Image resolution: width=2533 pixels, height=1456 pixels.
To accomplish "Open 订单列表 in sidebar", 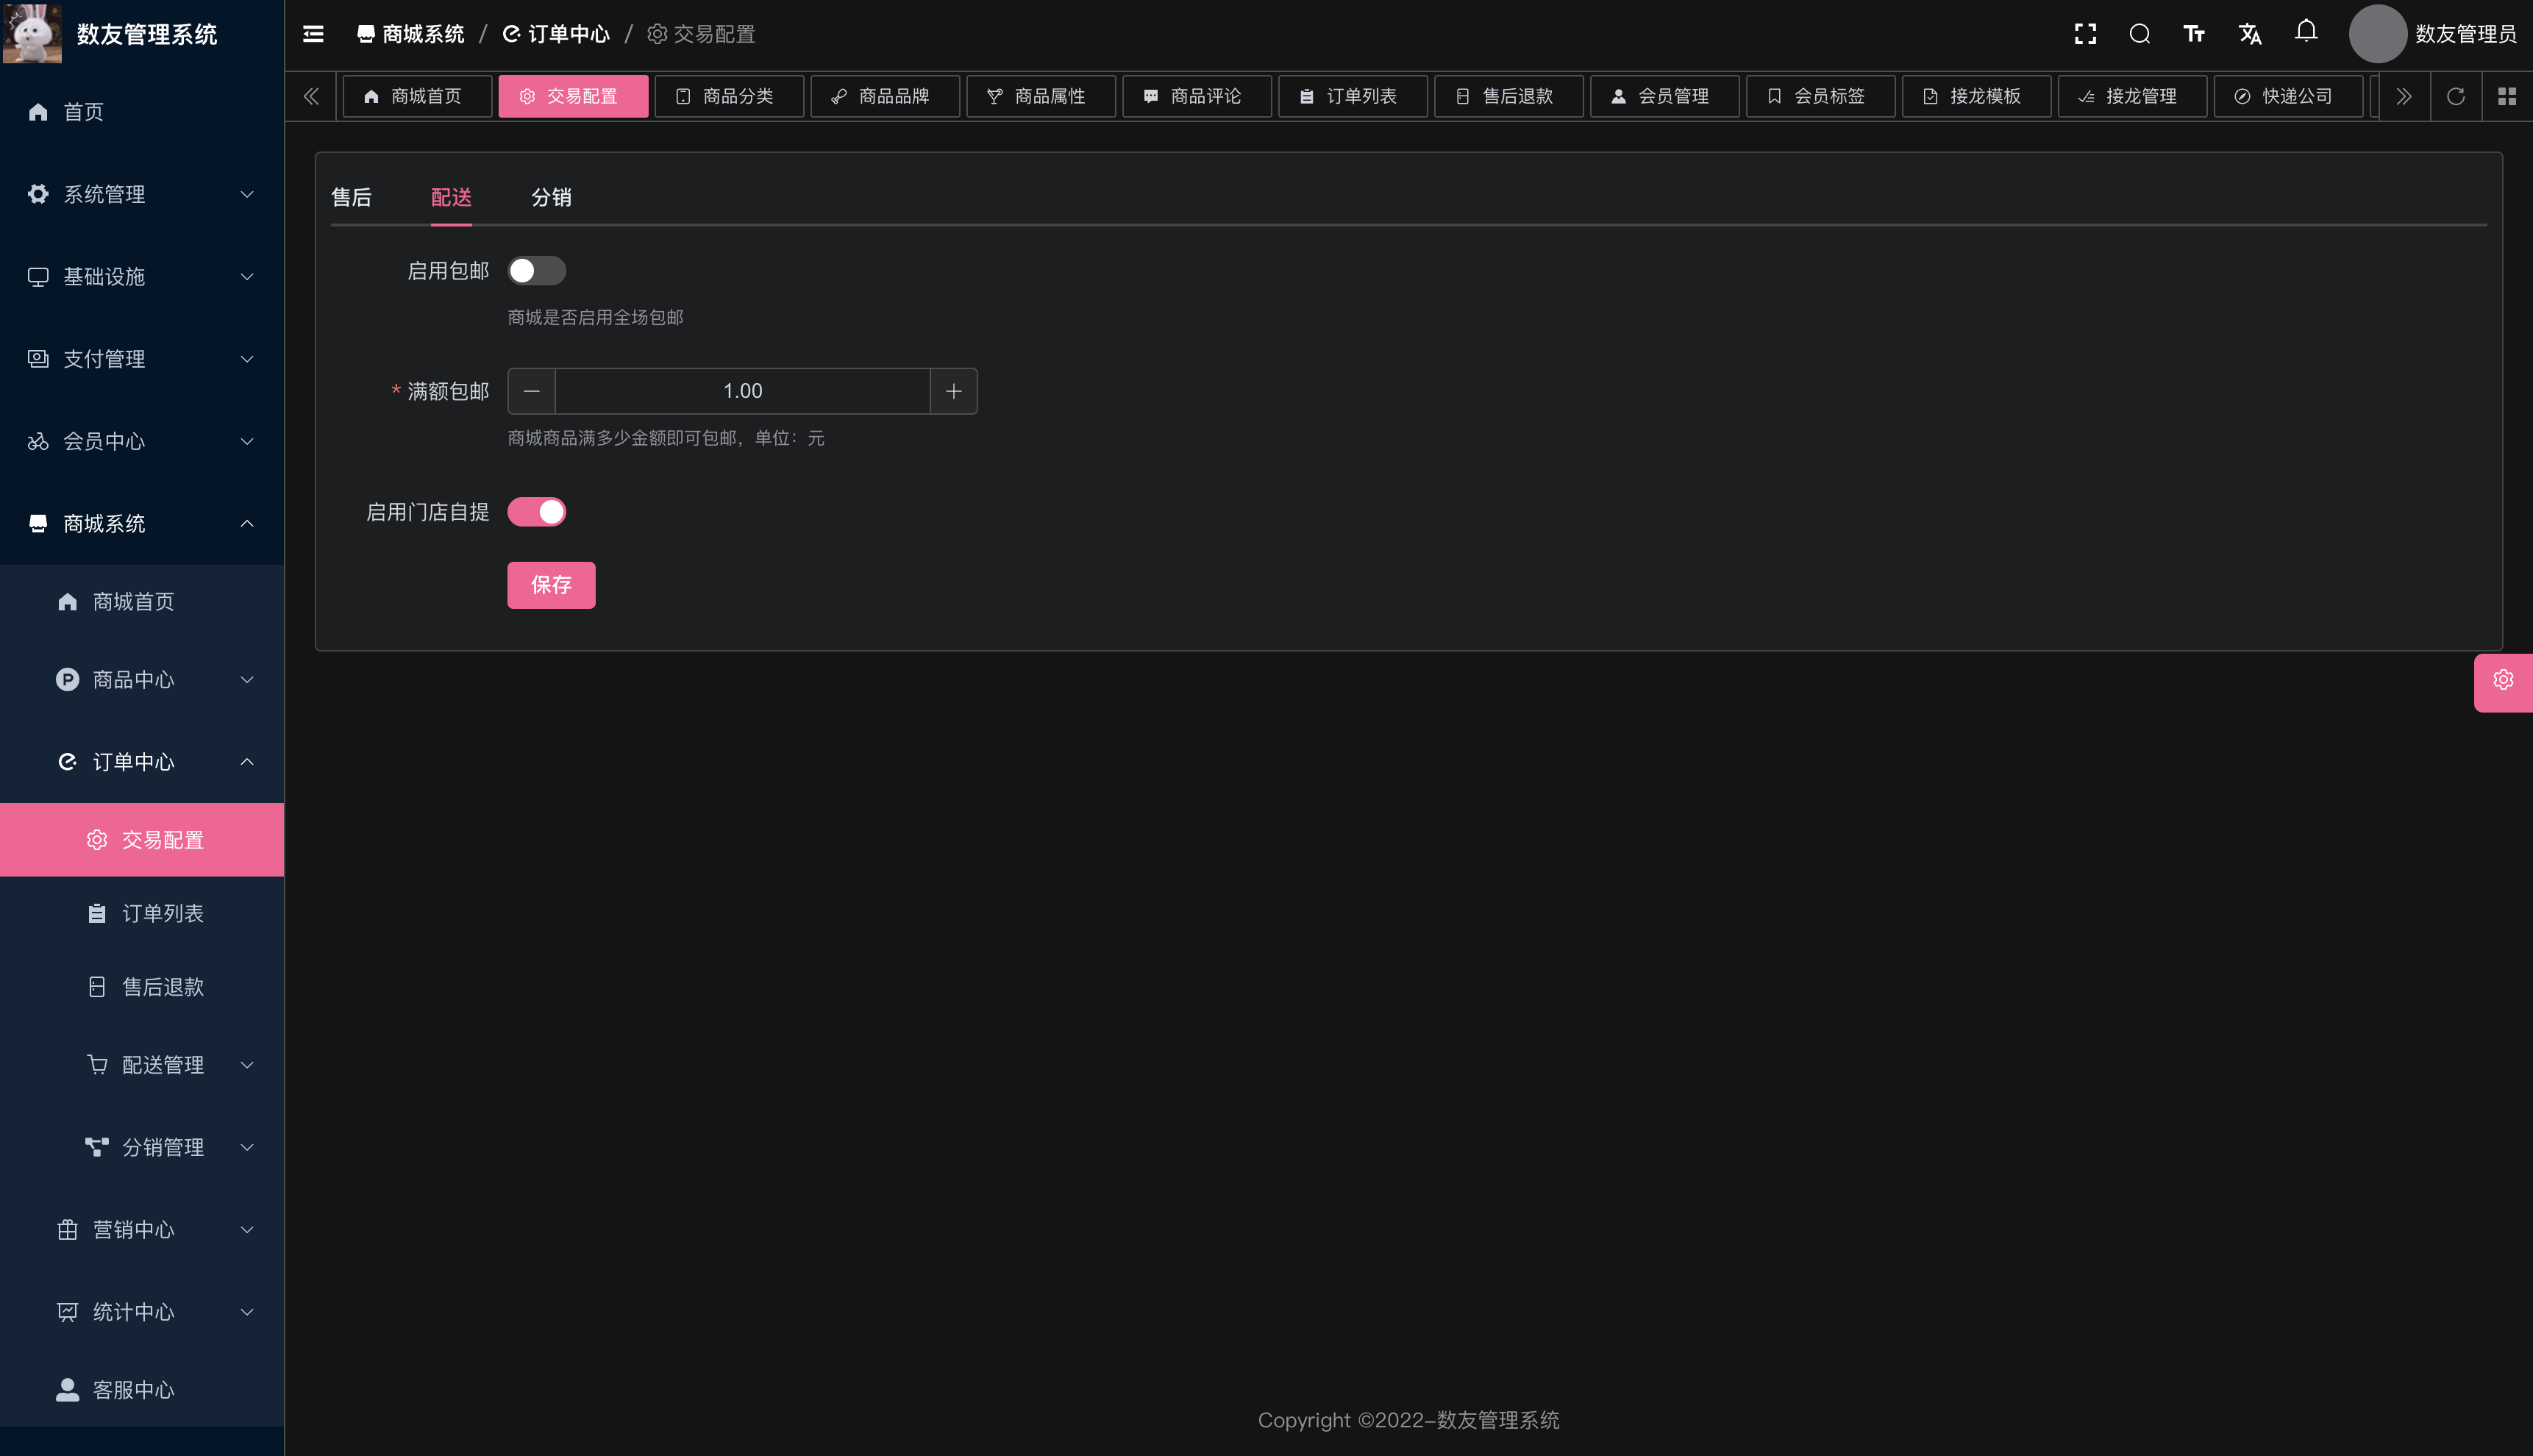I will [x=142, y=914].
